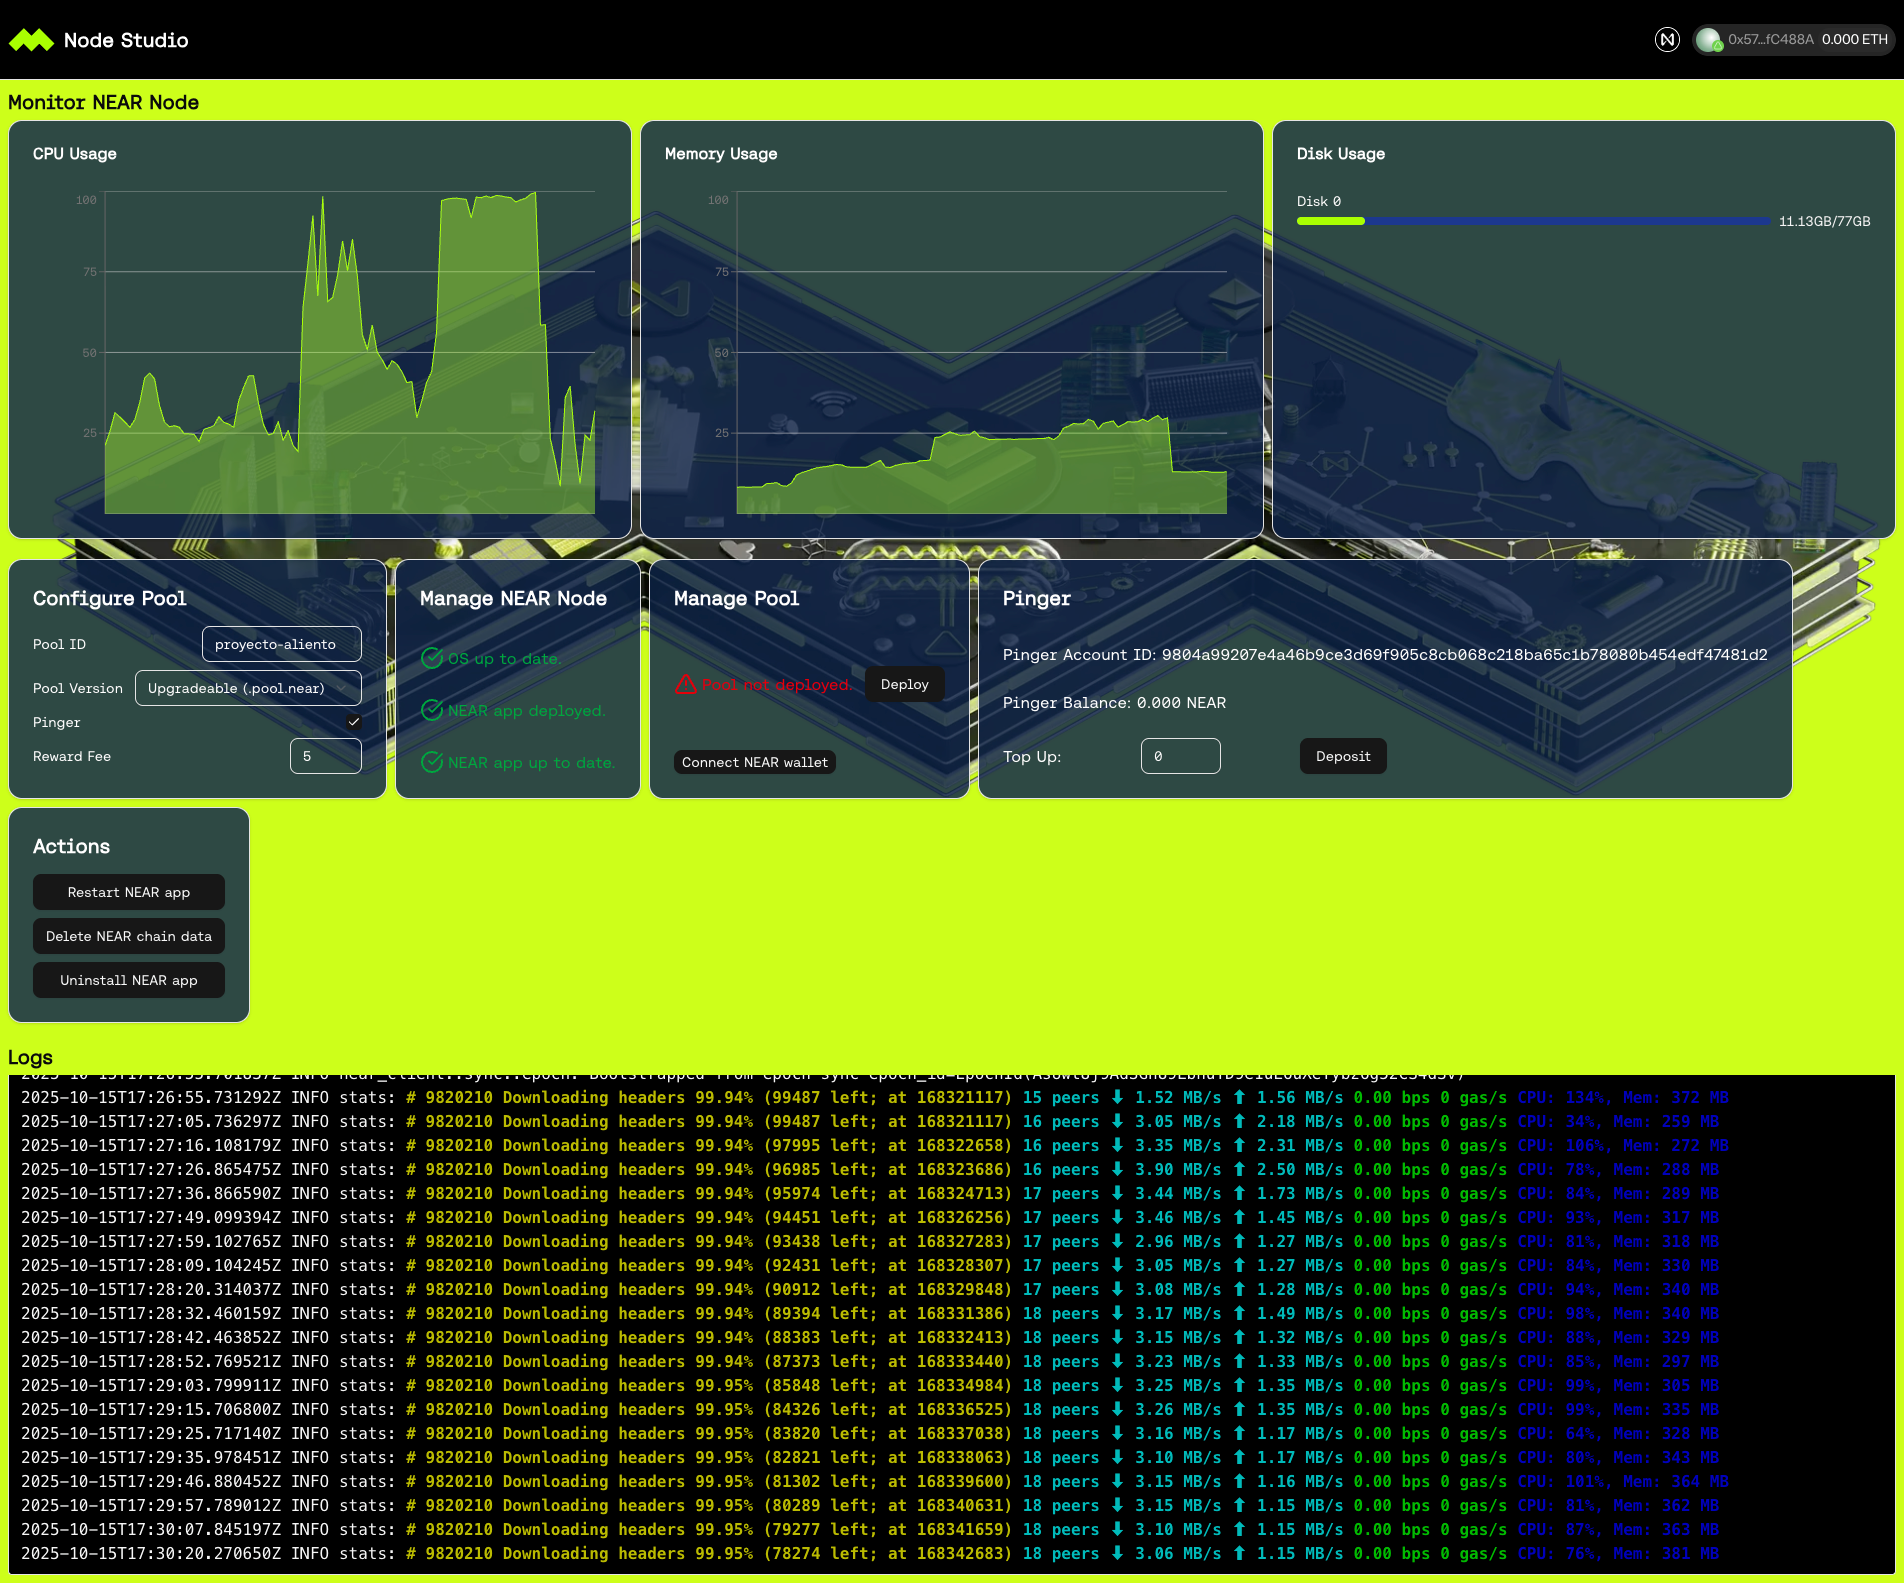Click the Top Up amount input

(x=1180, y=756)
